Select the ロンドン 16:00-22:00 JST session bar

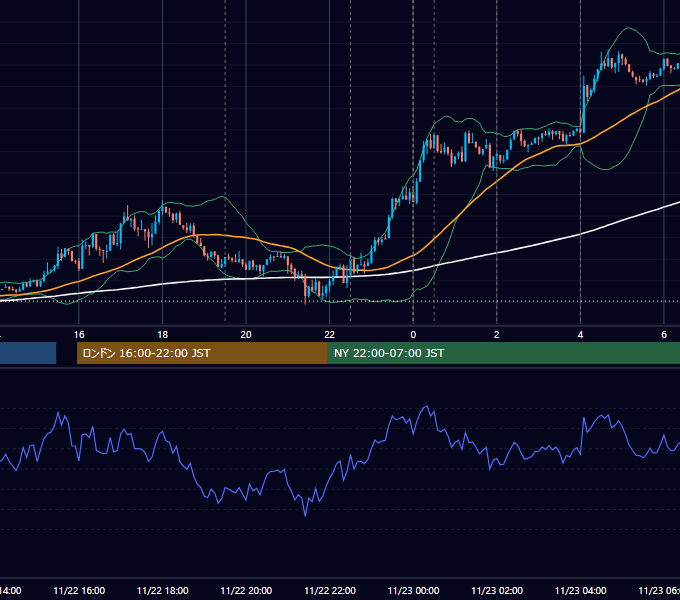pyautogui.click(x=202, y=353)
